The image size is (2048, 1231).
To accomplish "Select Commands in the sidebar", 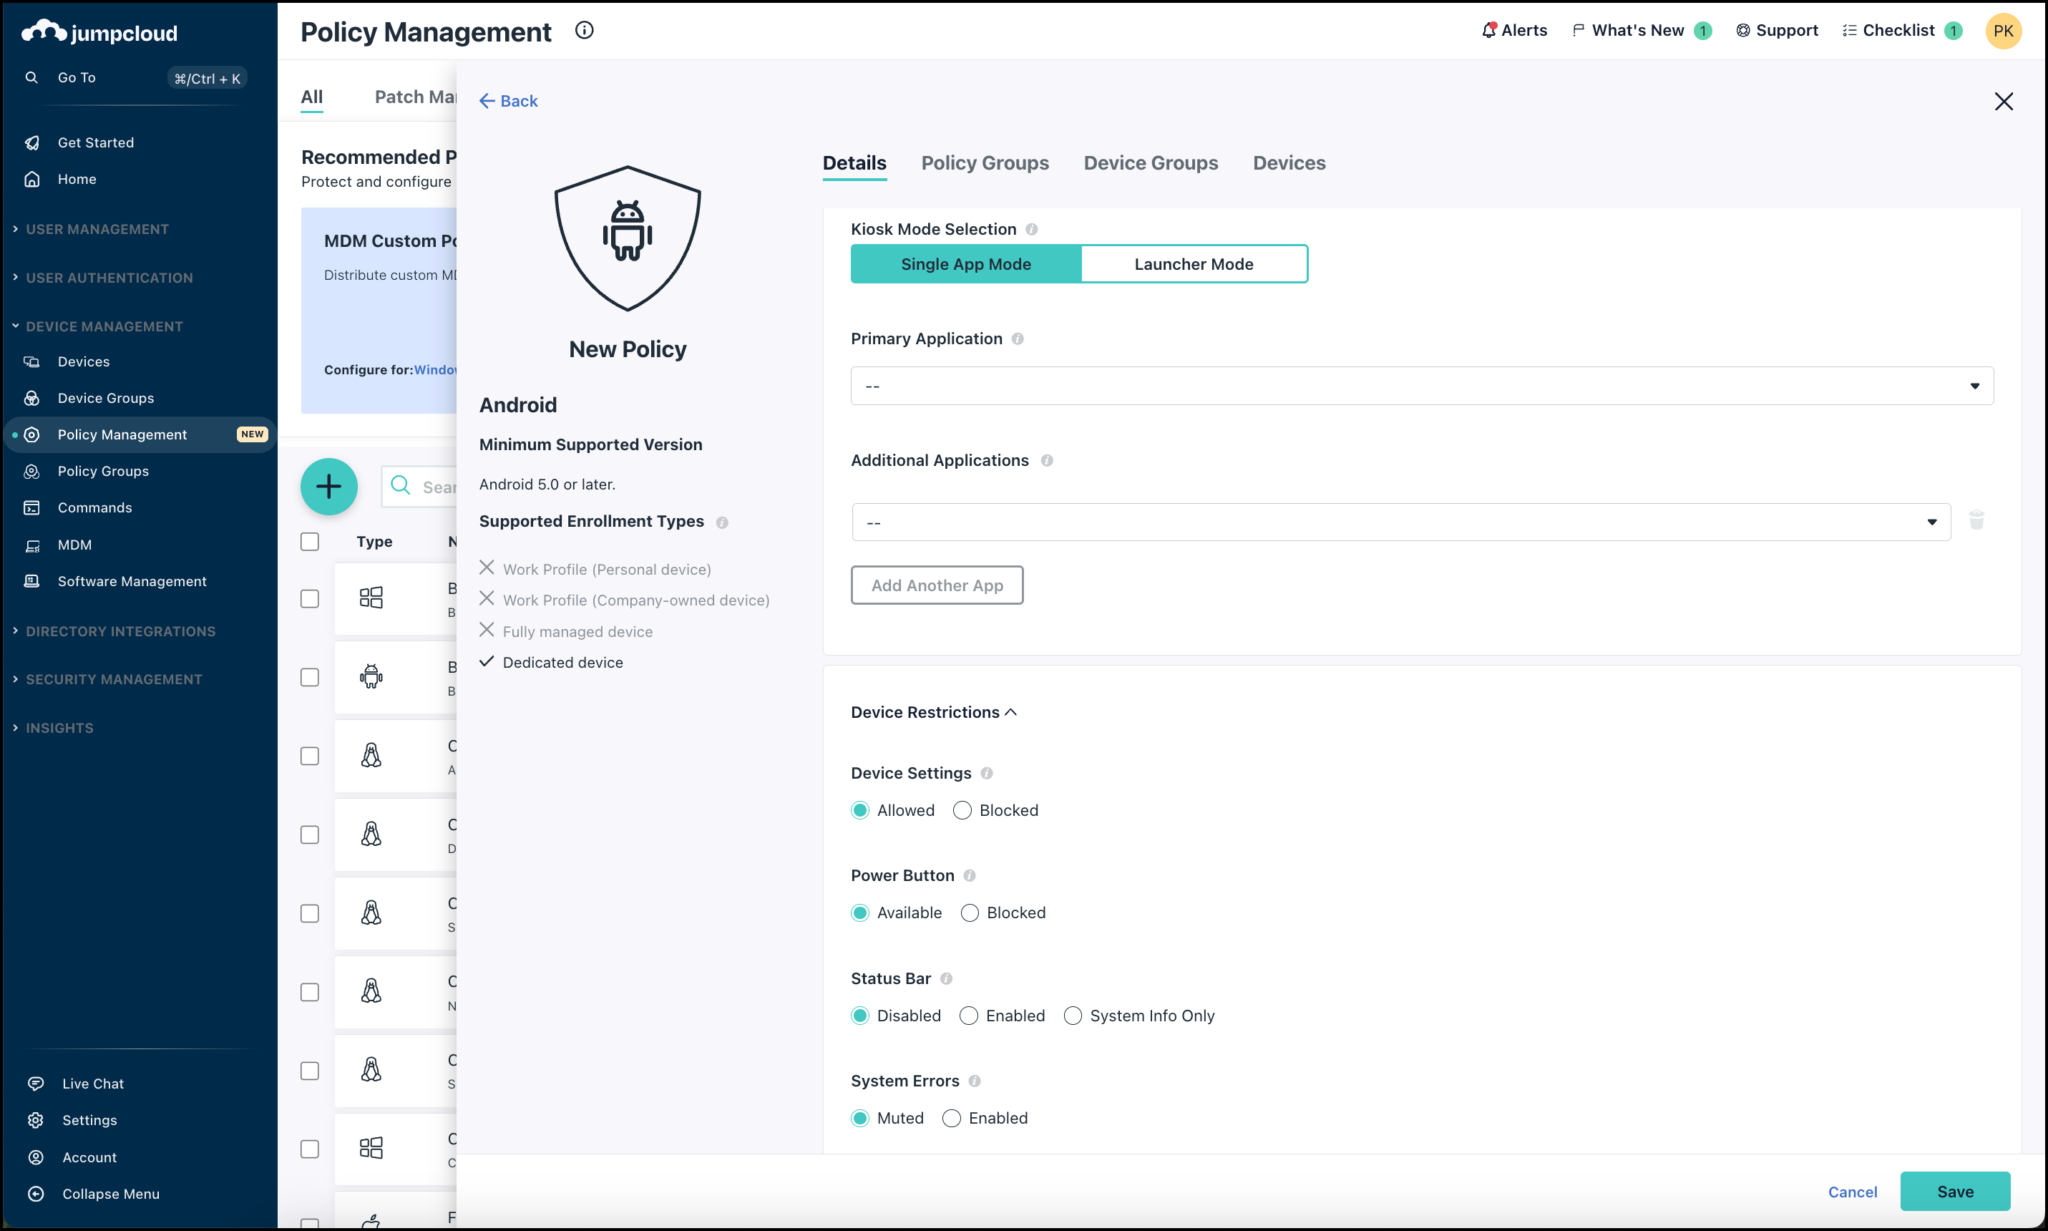I will 94,507.
